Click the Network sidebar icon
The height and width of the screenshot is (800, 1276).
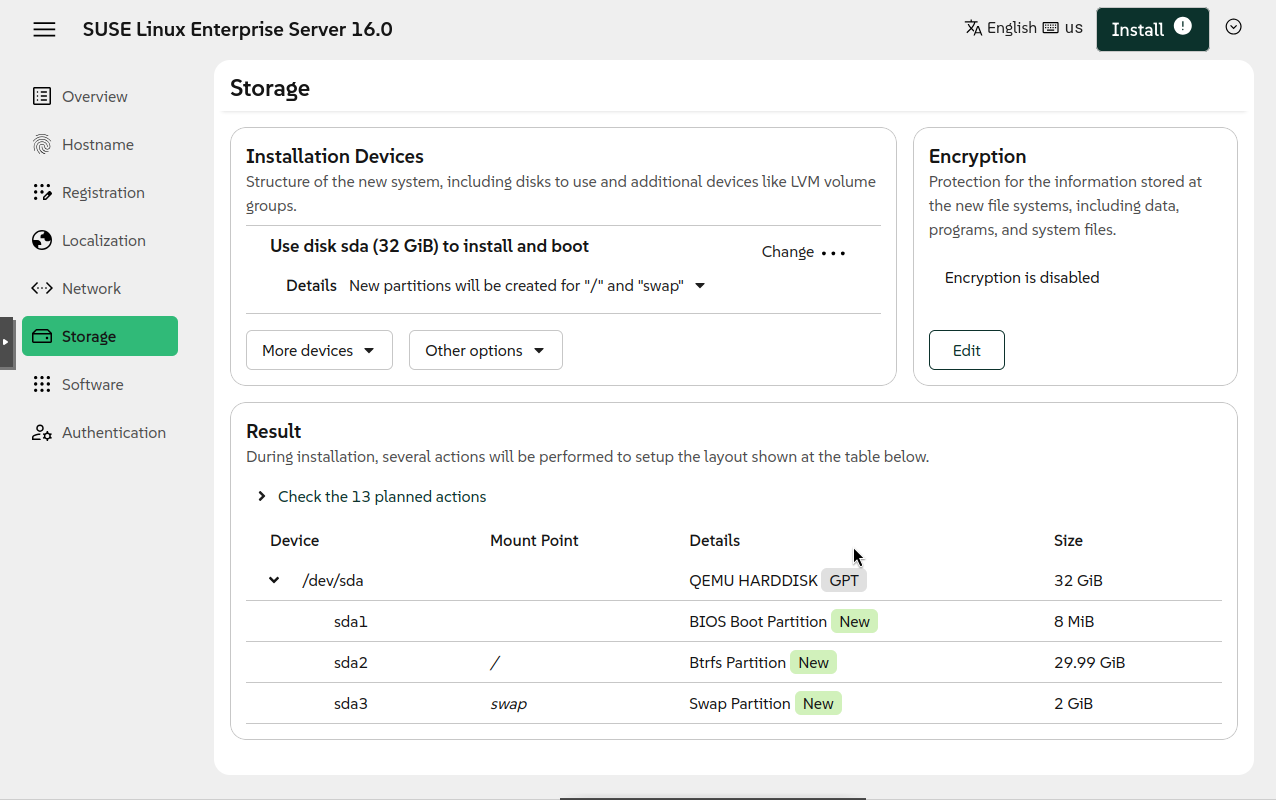(x=42, y=288)
